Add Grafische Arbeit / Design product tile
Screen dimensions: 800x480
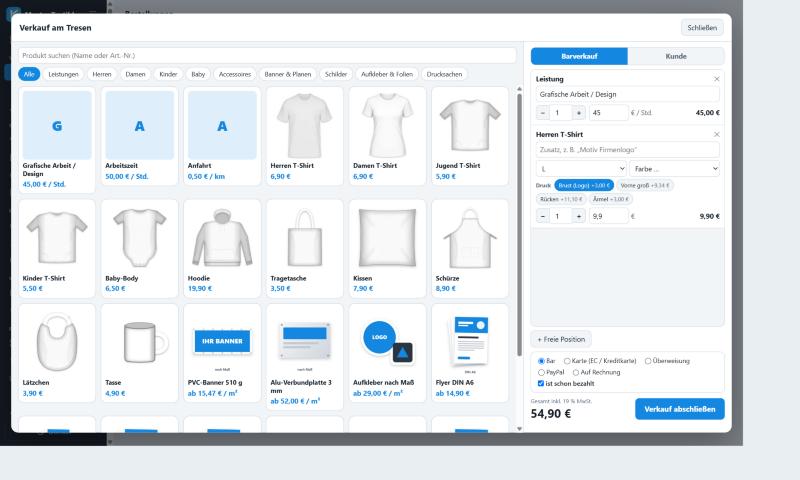click(x=57, y=140)
